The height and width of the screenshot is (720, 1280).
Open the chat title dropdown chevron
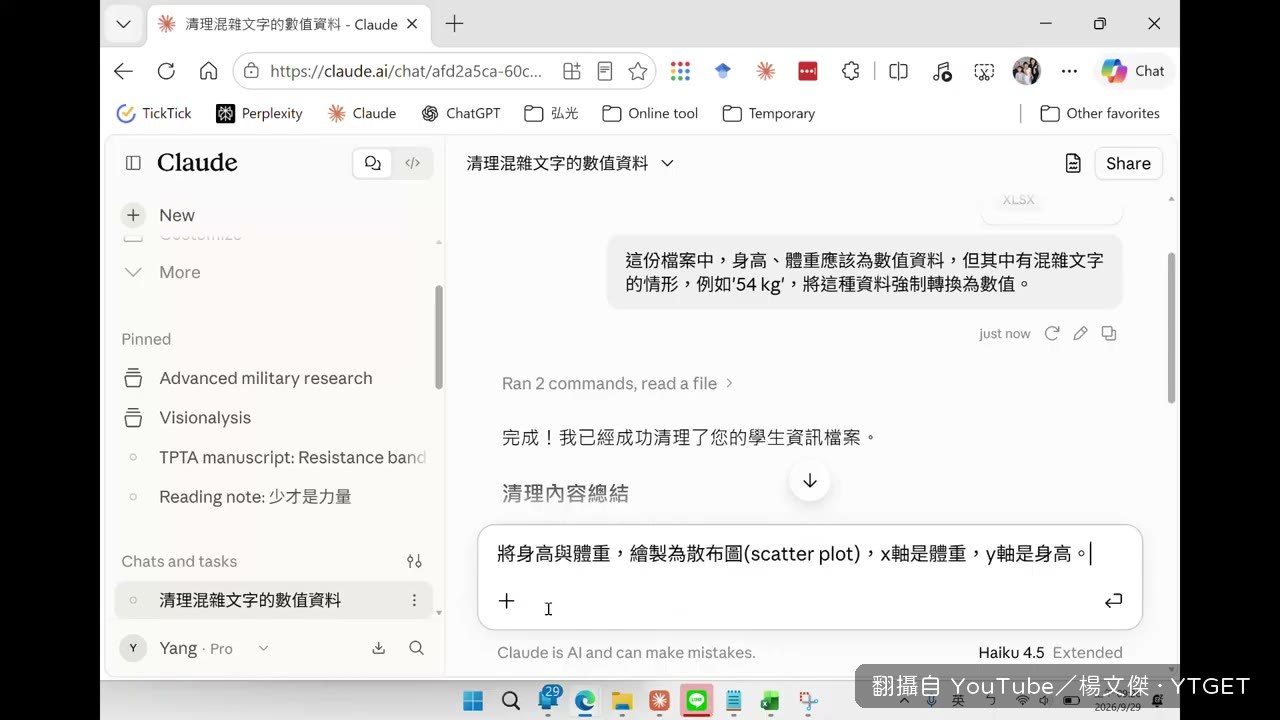pyautogui.click(x=667, y=163)
